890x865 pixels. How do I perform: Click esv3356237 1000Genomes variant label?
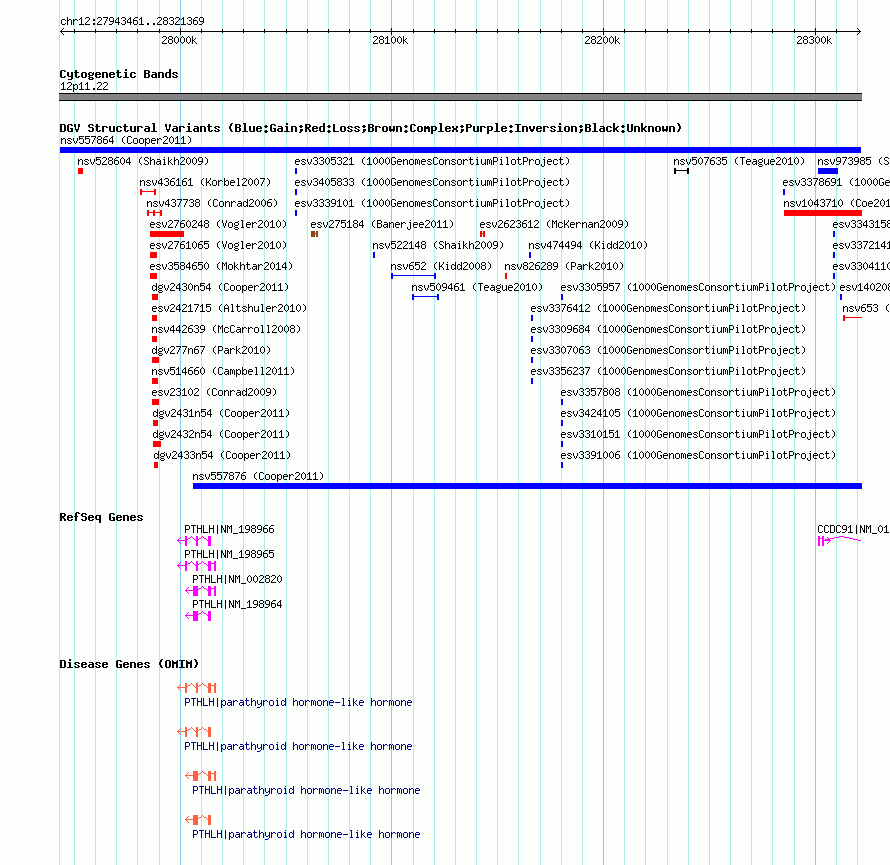coord(668,371)
